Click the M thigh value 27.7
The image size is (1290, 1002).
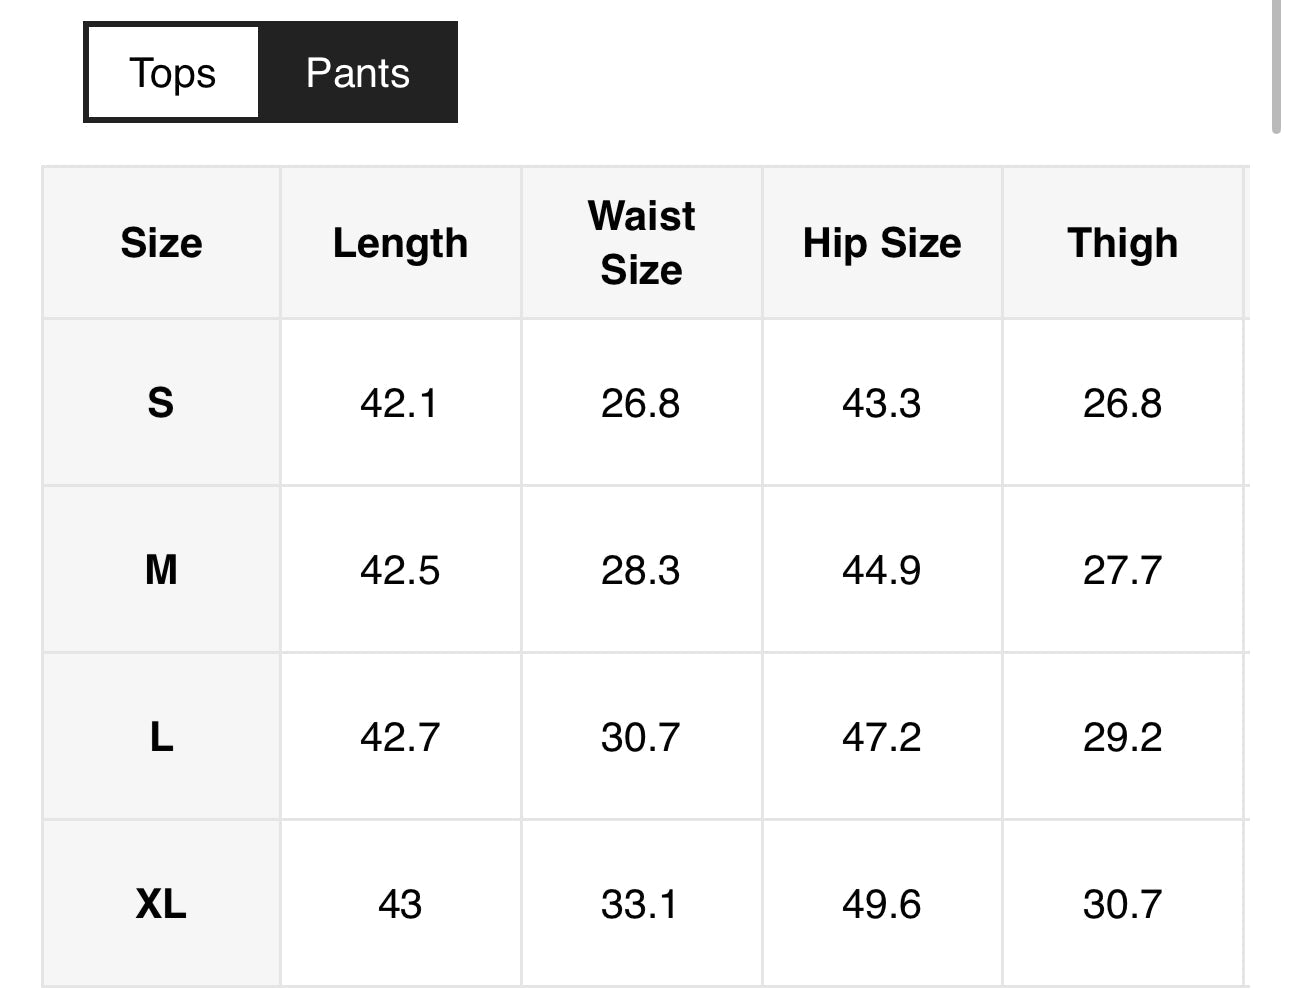click(x=1122, y=570)
